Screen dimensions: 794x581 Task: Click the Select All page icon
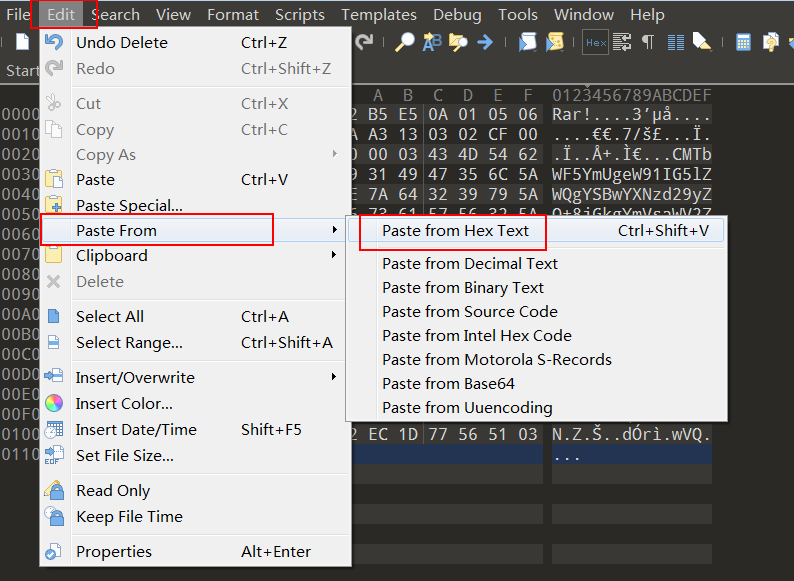(54, 316)
